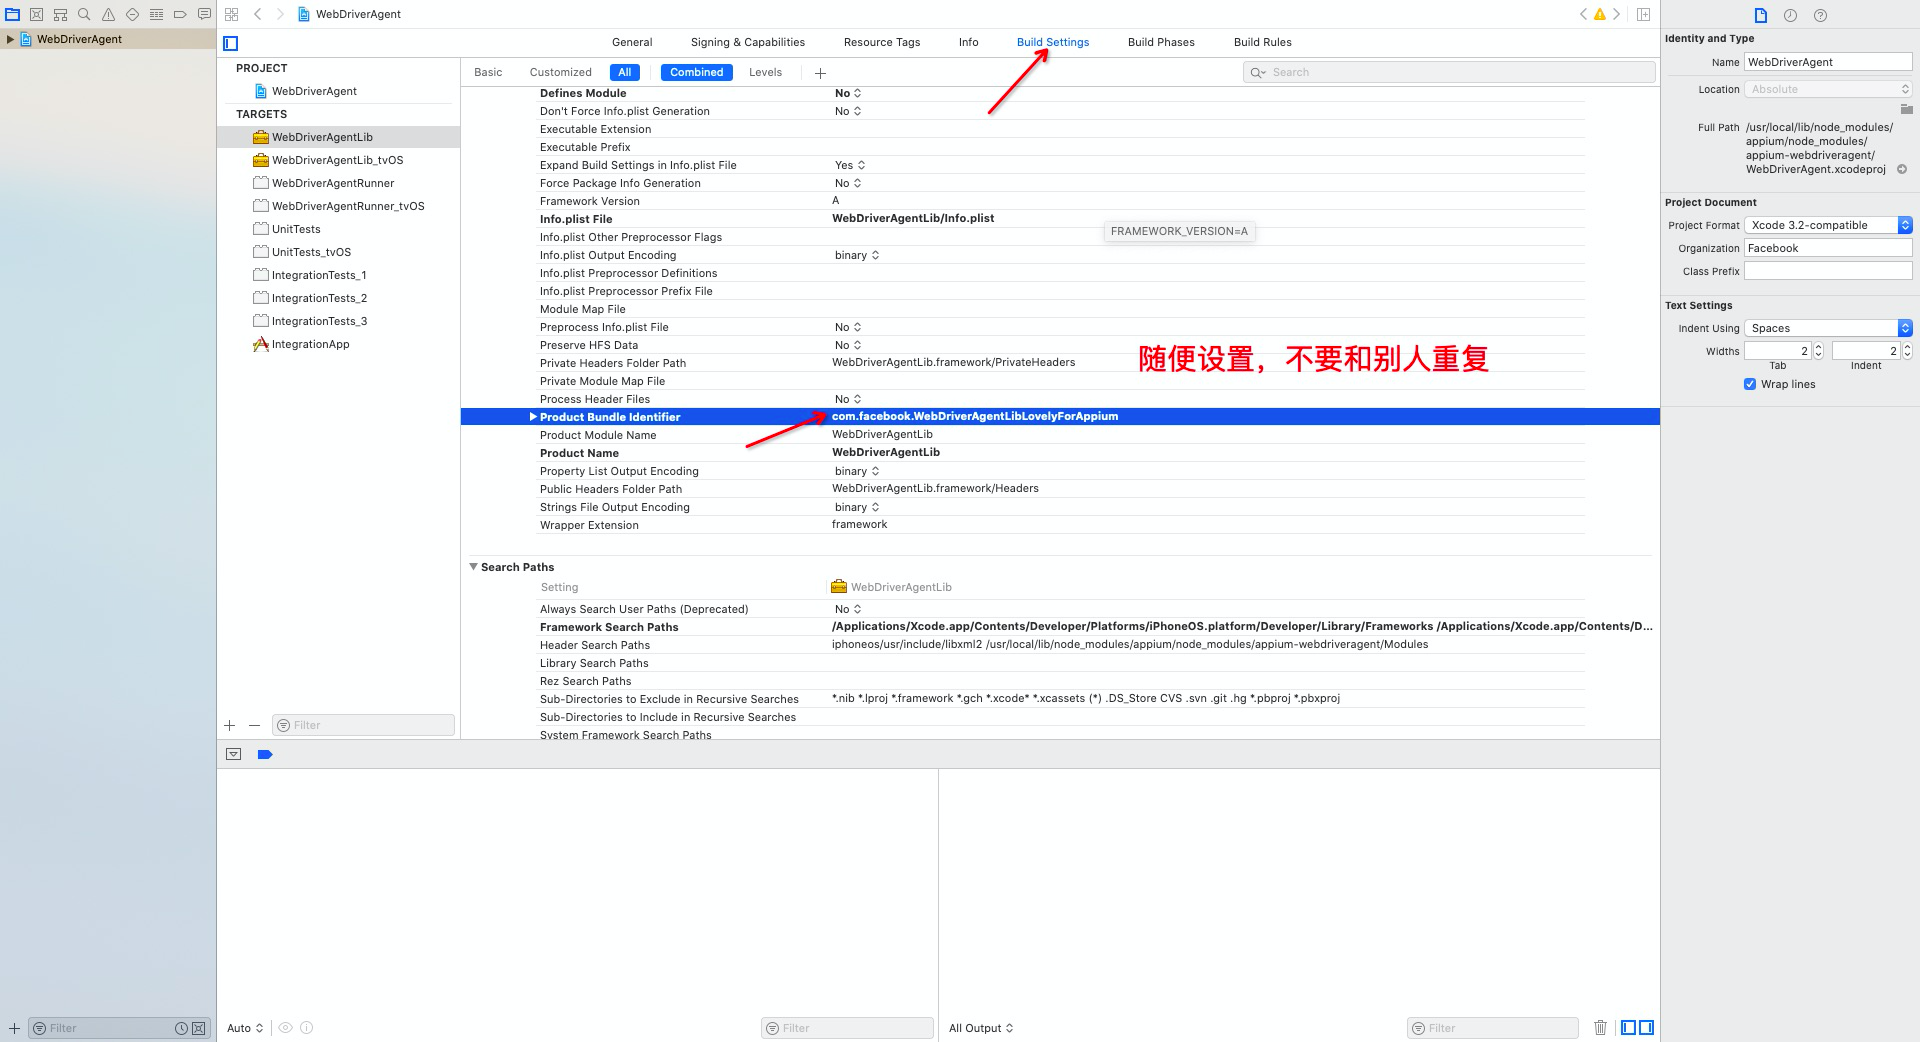Switch to the Build Rules tab
Screen dimensions: 1920x1042
pyautogui.click(x=1263, y=42)
